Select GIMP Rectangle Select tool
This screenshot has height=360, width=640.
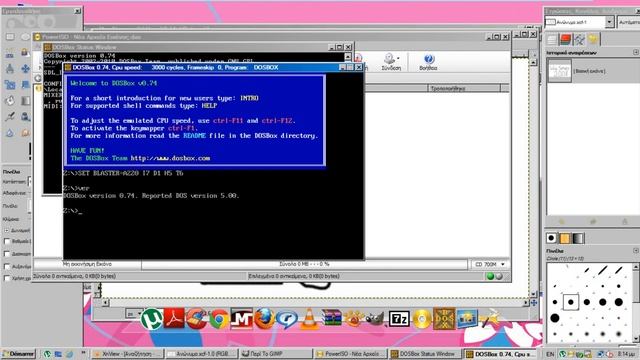[10, 37]
